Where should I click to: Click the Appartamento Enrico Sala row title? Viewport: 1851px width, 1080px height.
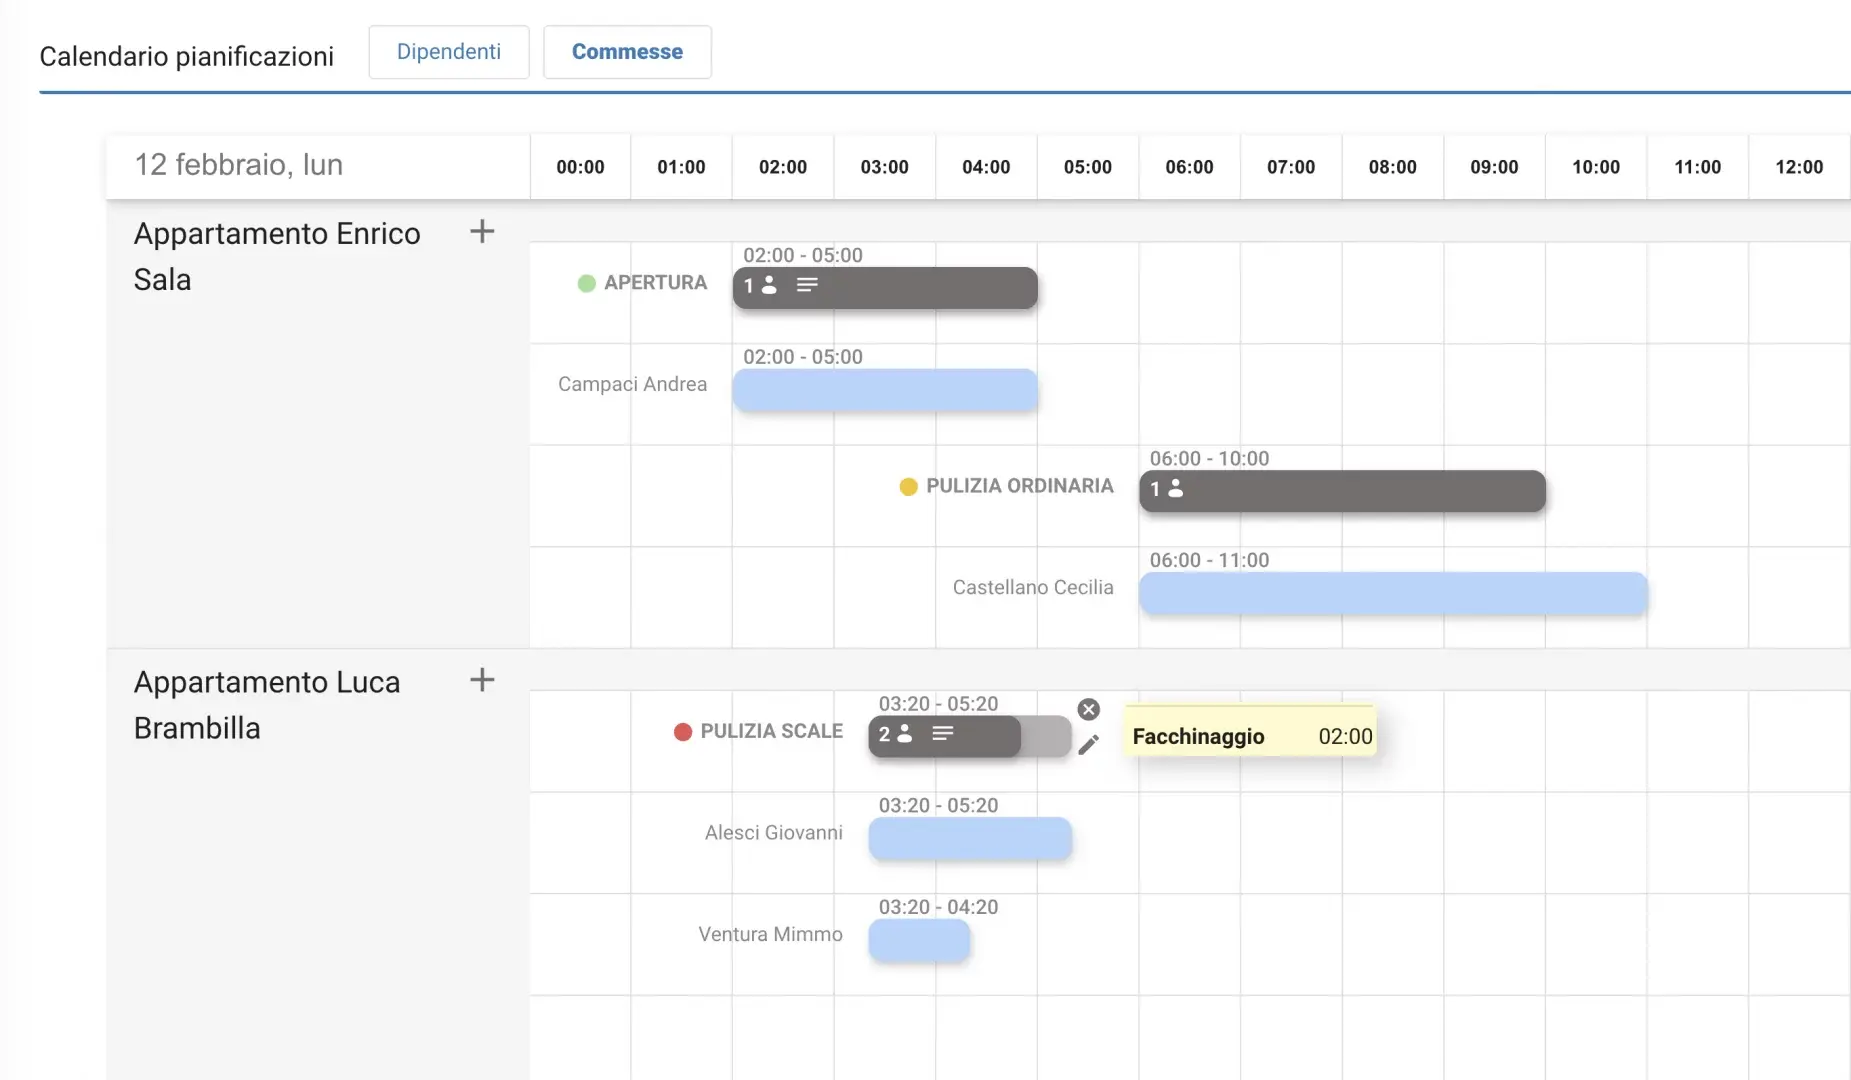[277, 256]
